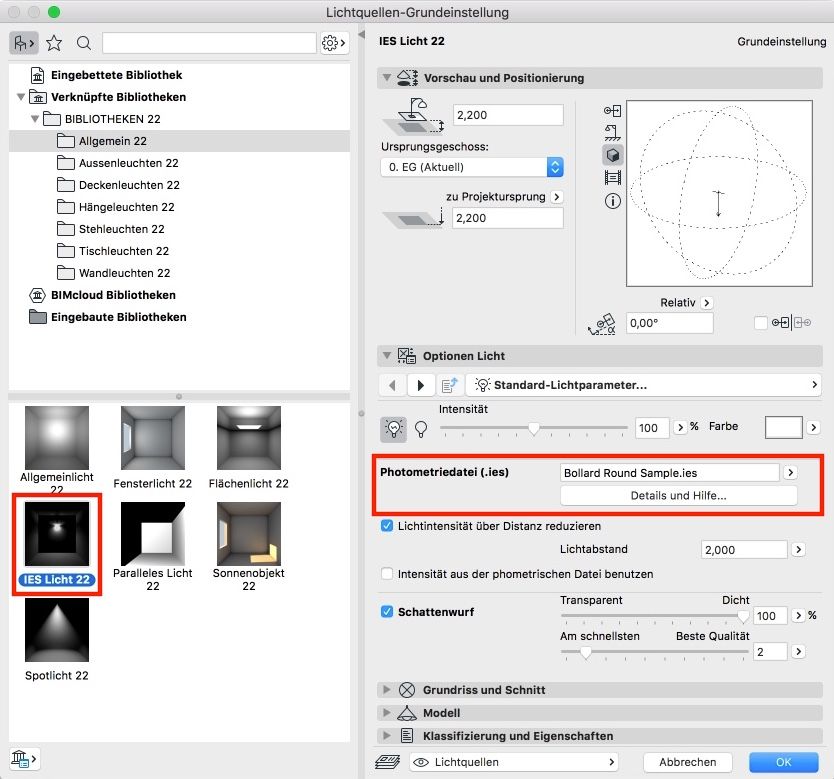Show favorites with the star icon
Screen dimensions: 834x779
pos(54,43)
